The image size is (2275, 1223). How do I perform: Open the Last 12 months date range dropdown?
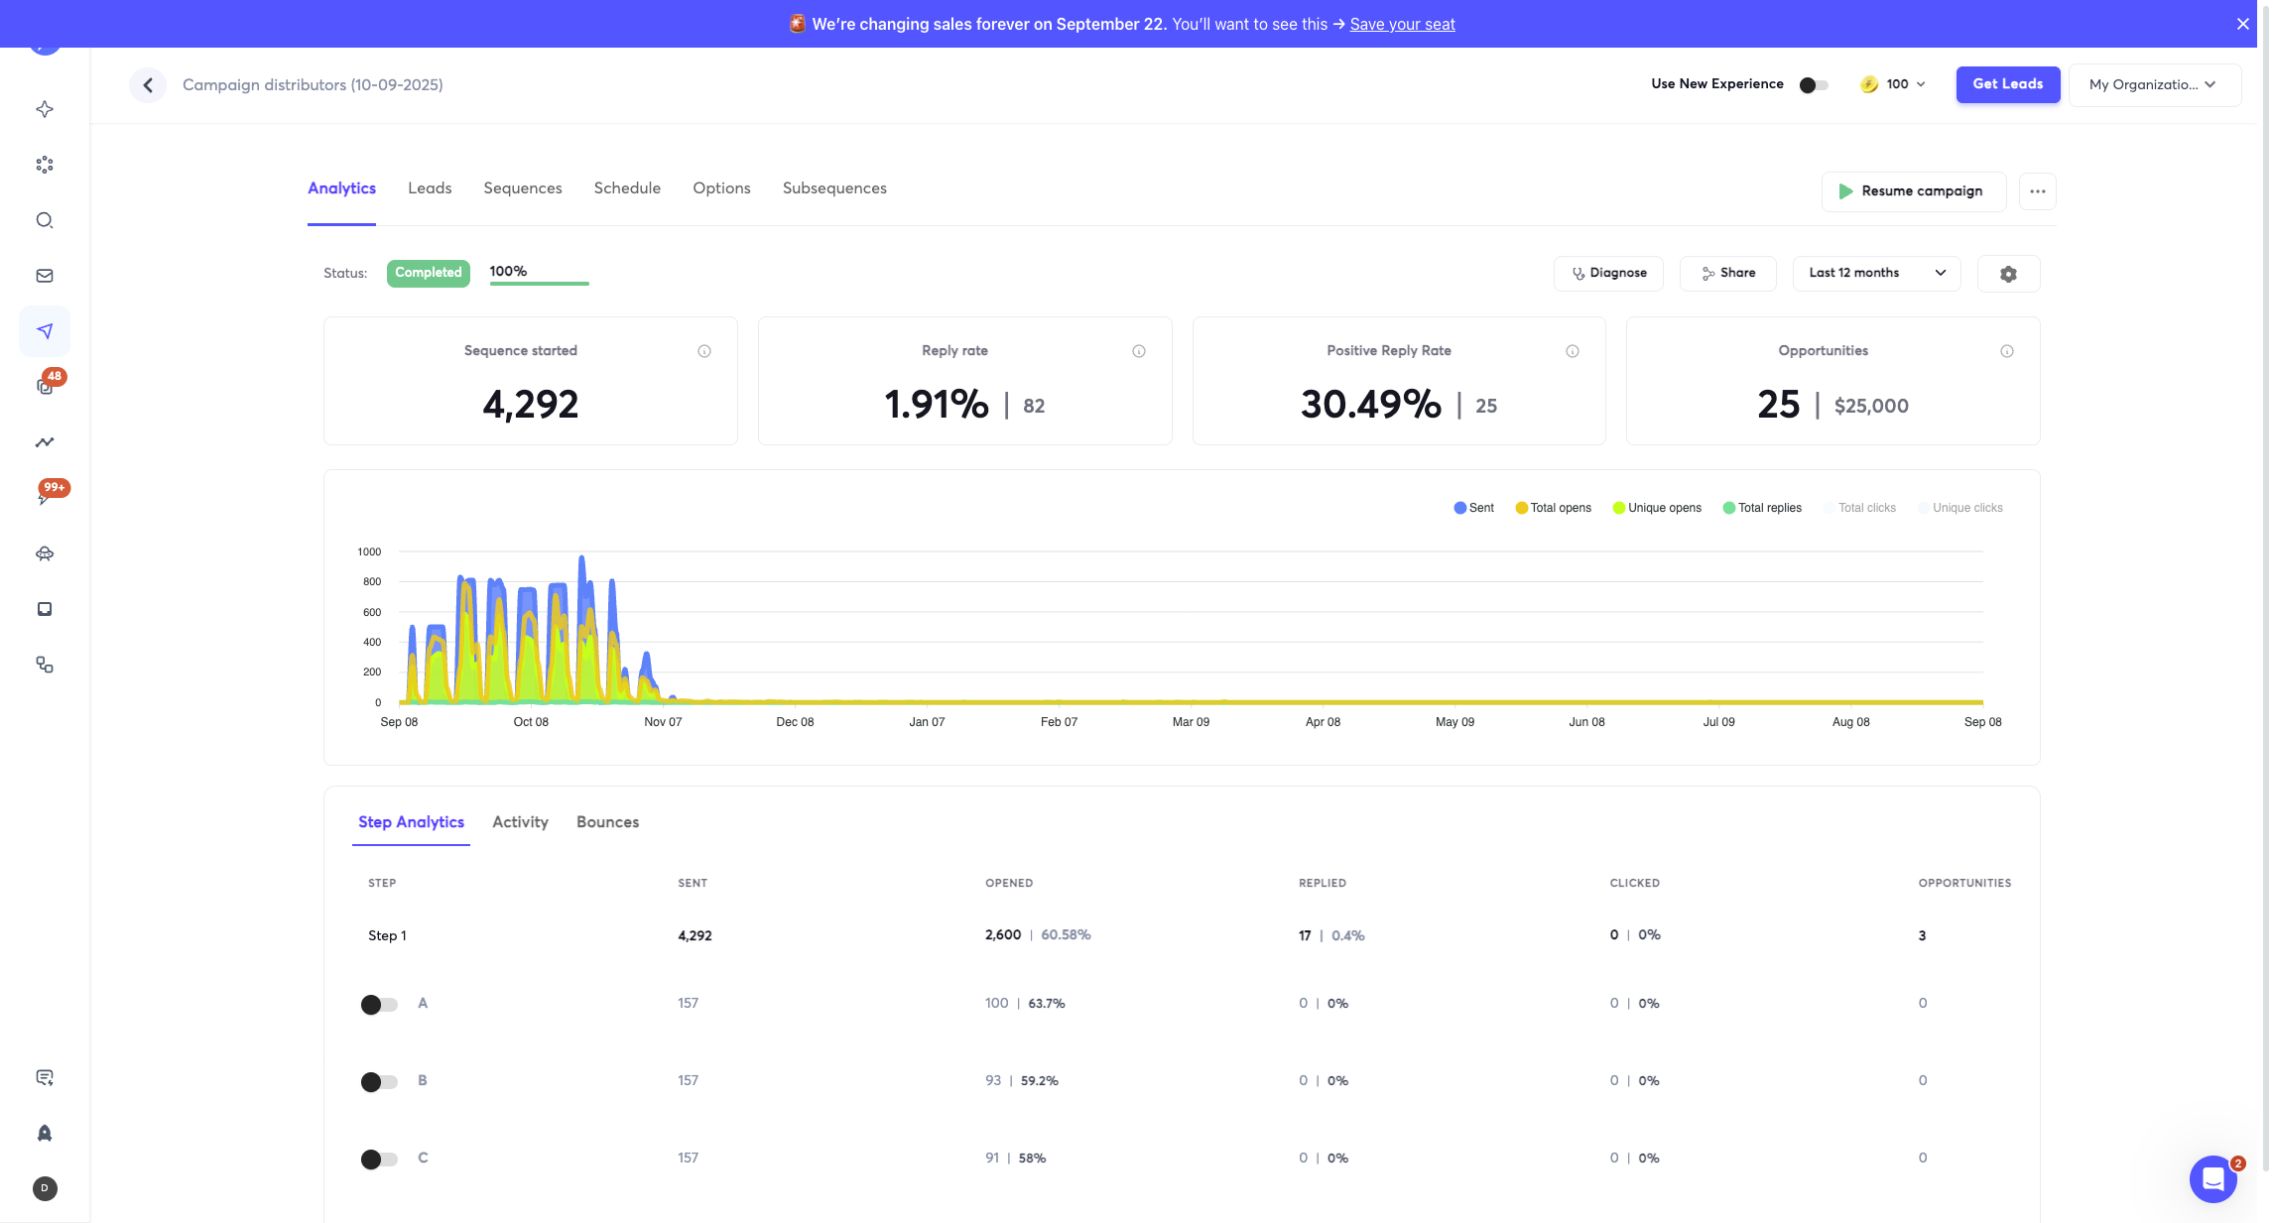1876,273
